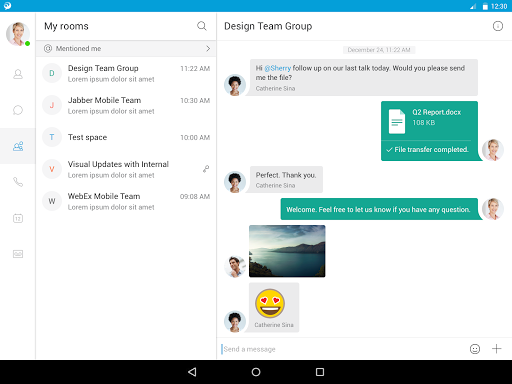
Task: Tap the plus attachment icon
Action: [x=497, y=349]
